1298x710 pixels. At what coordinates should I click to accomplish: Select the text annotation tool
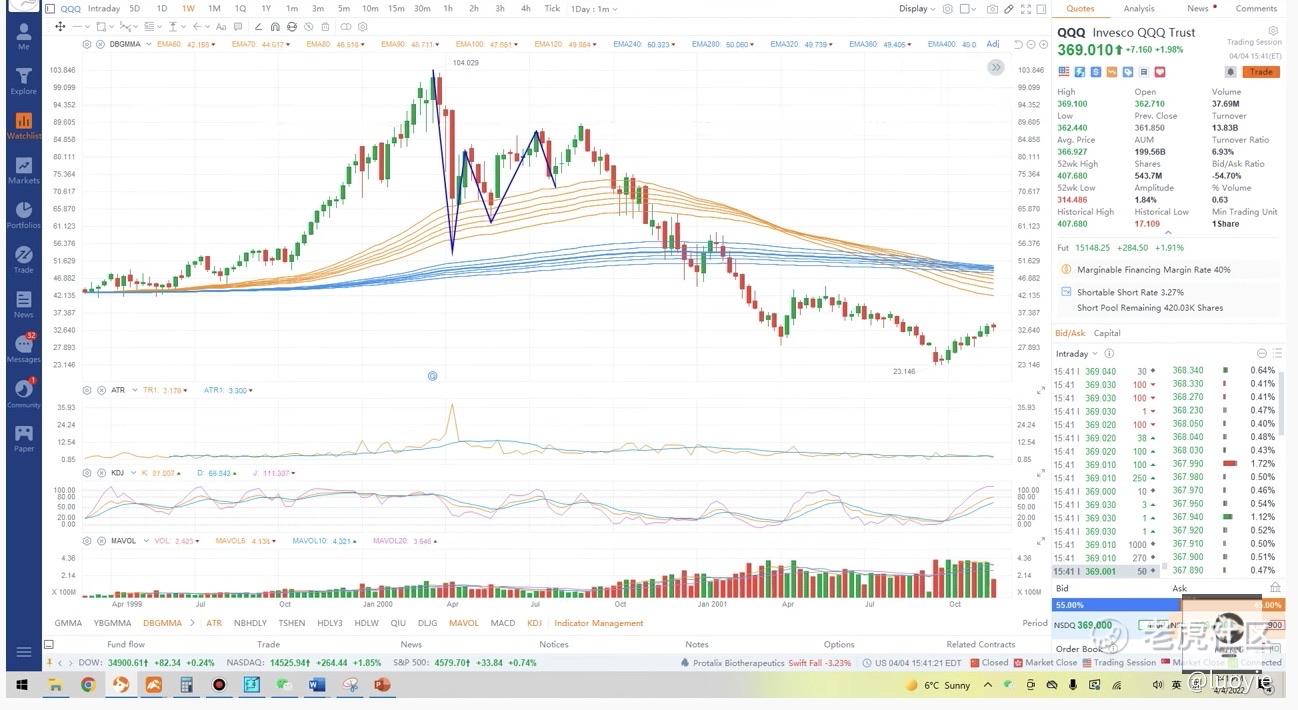tap(220, 26)
